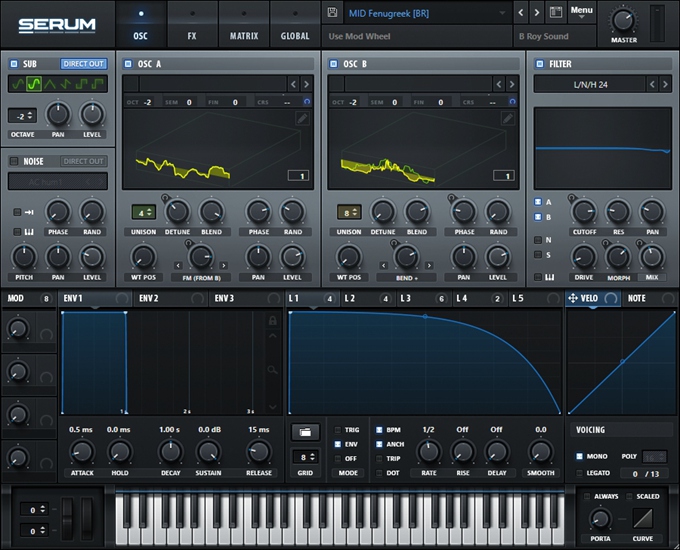
Task: Click the VELO drag source crosshair icon
Action: [572, 298]
